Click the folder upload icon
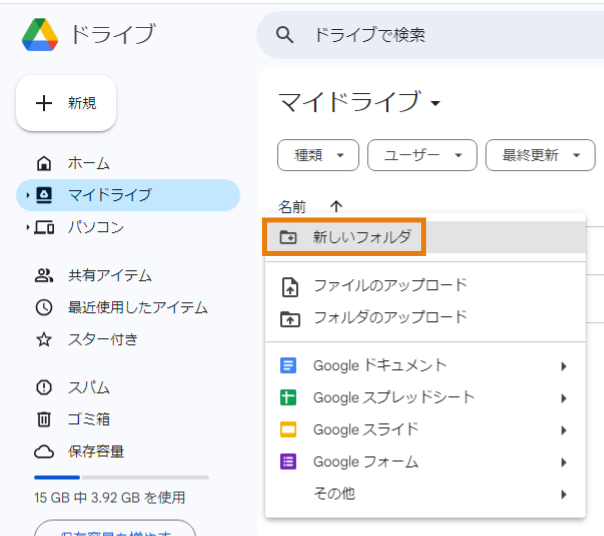604x536 pixels. click(290, 319)
